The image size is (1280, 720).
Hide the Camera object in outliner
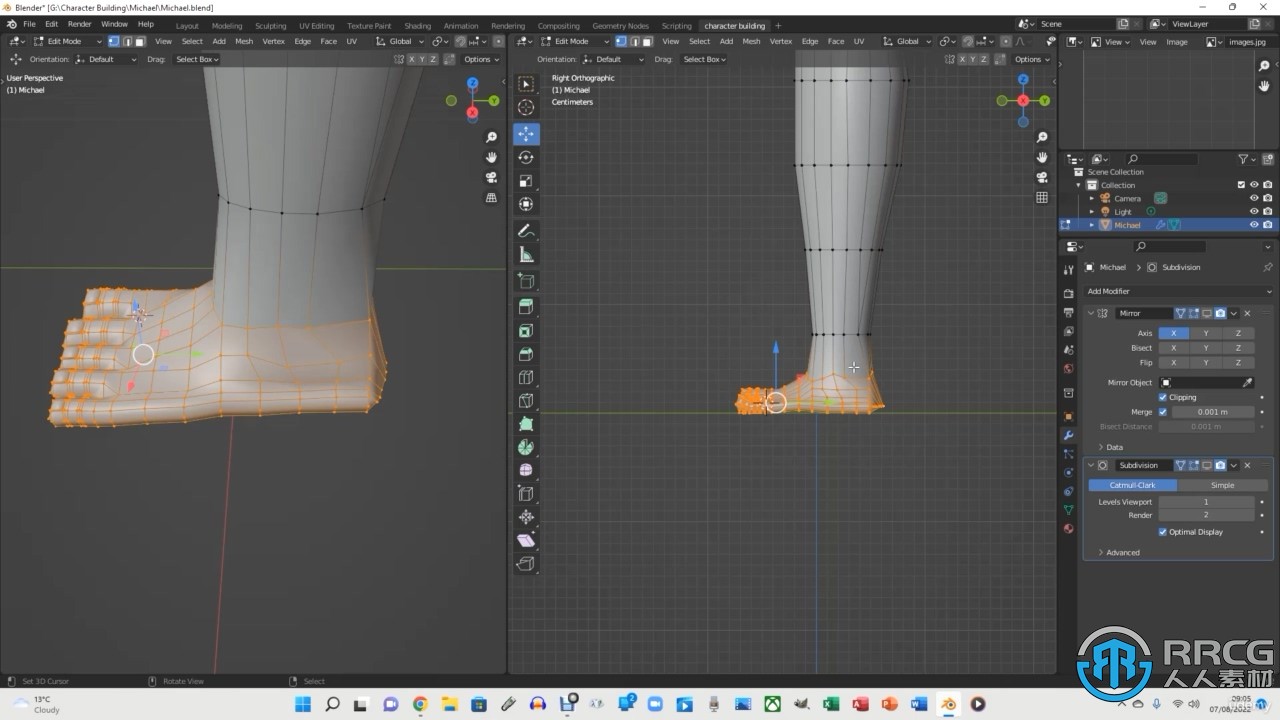[1254, 198]
